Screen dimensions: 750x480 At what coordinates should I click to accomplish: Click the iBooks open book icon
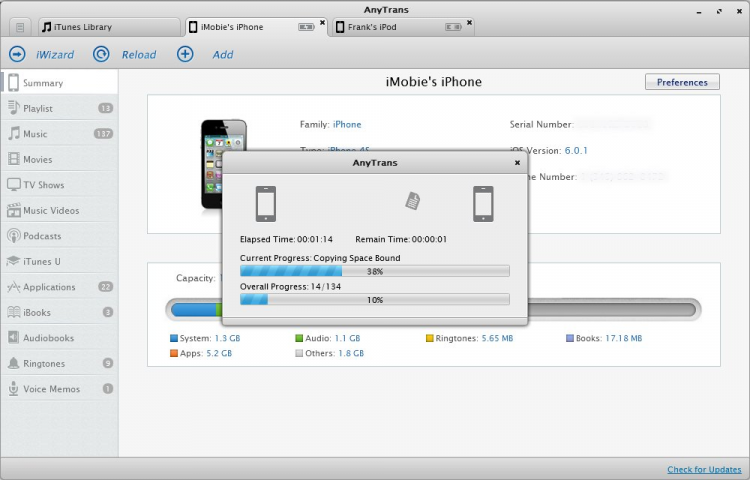click(13, 312)
